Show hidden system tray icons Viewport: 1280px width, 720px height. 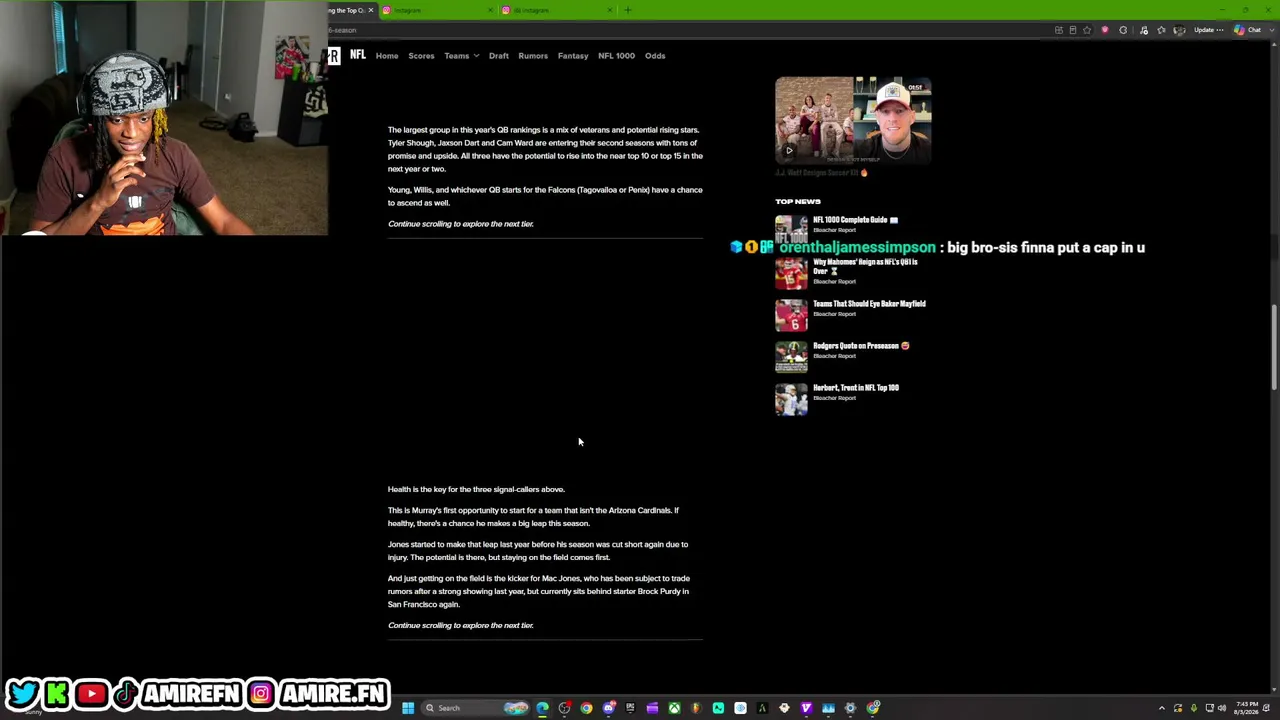tap(1162, 708)
